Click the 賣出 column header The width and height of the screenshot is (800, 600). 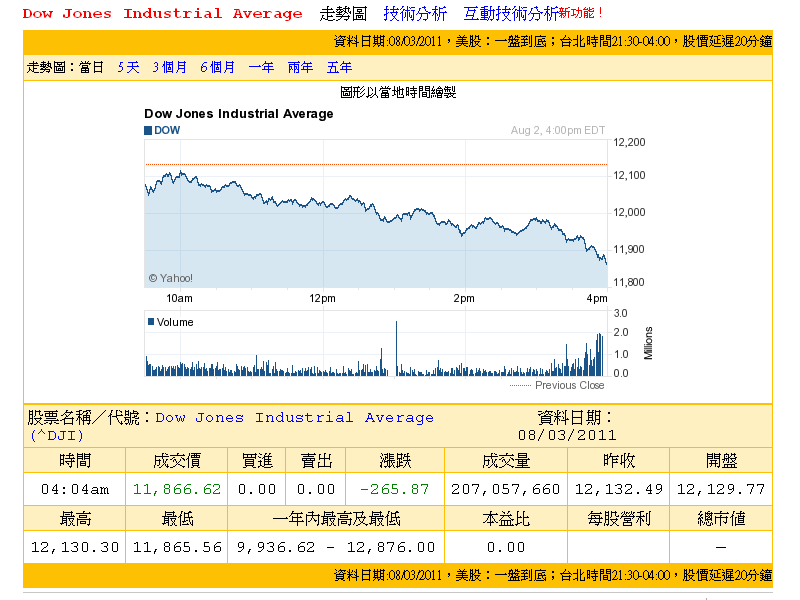click(x=316, y=461)
